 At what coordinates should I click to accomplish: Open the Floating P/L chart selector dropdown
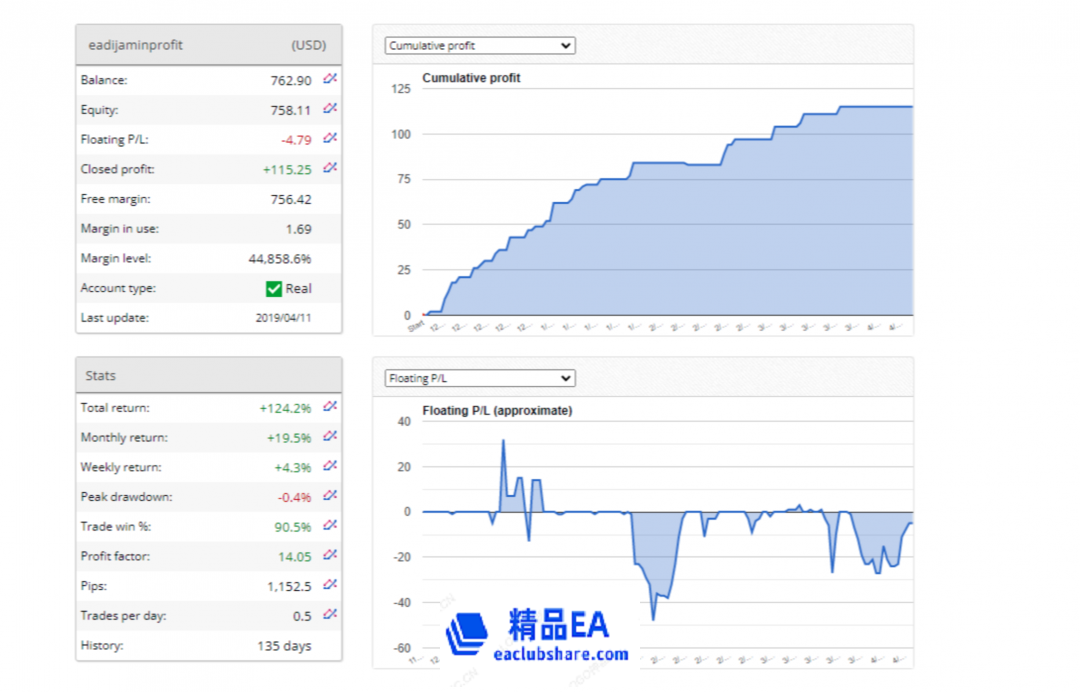(x=479, y=378)
